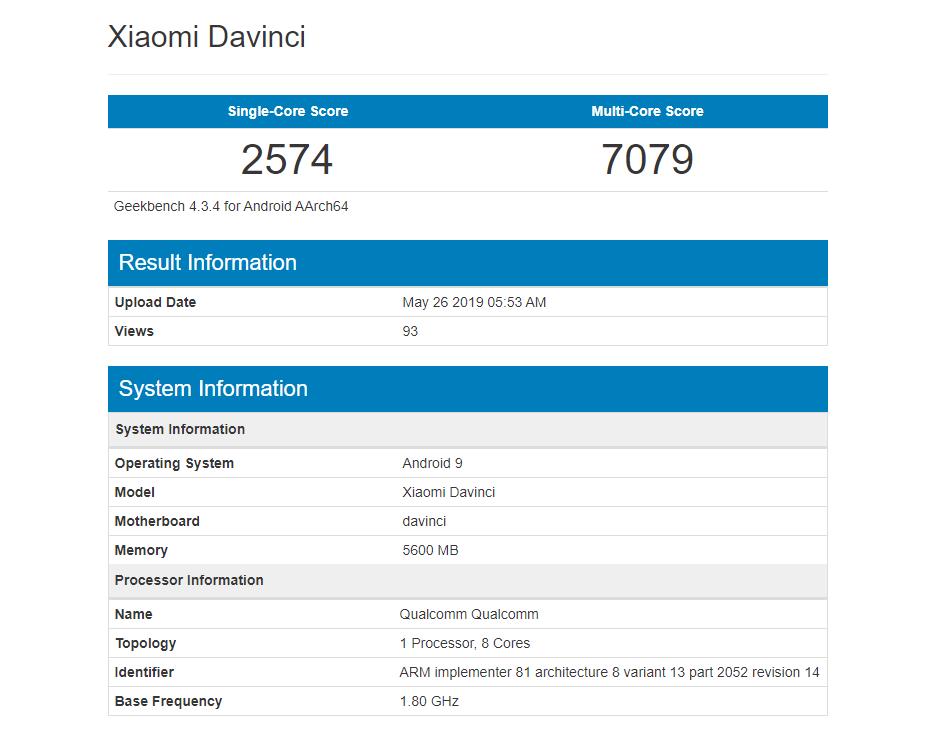Select the Views label

pos(134,331)
